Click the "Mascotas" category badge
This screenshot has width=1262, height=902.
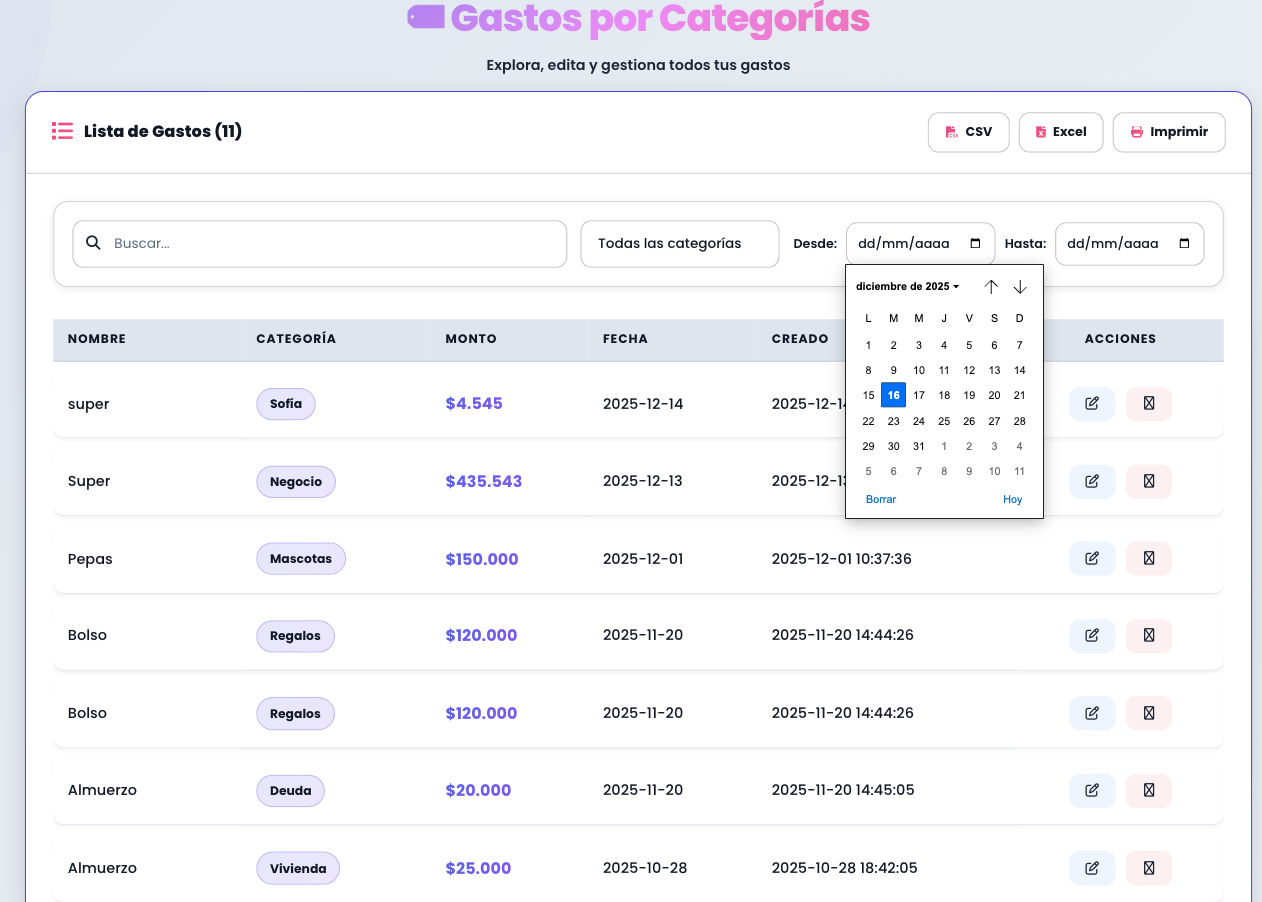[301, 558]
